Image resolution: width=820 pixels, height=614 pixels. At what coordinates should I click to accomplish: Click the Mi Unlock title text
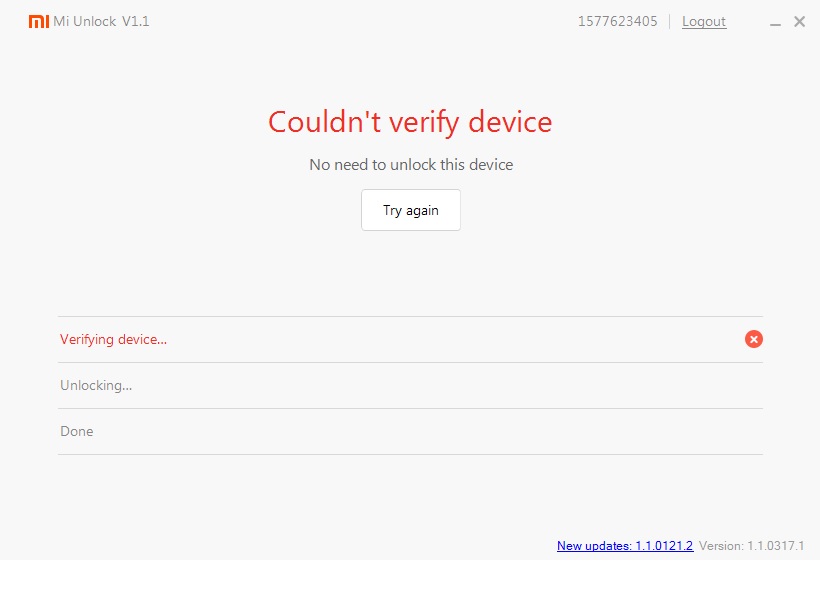tap(85, 22)
